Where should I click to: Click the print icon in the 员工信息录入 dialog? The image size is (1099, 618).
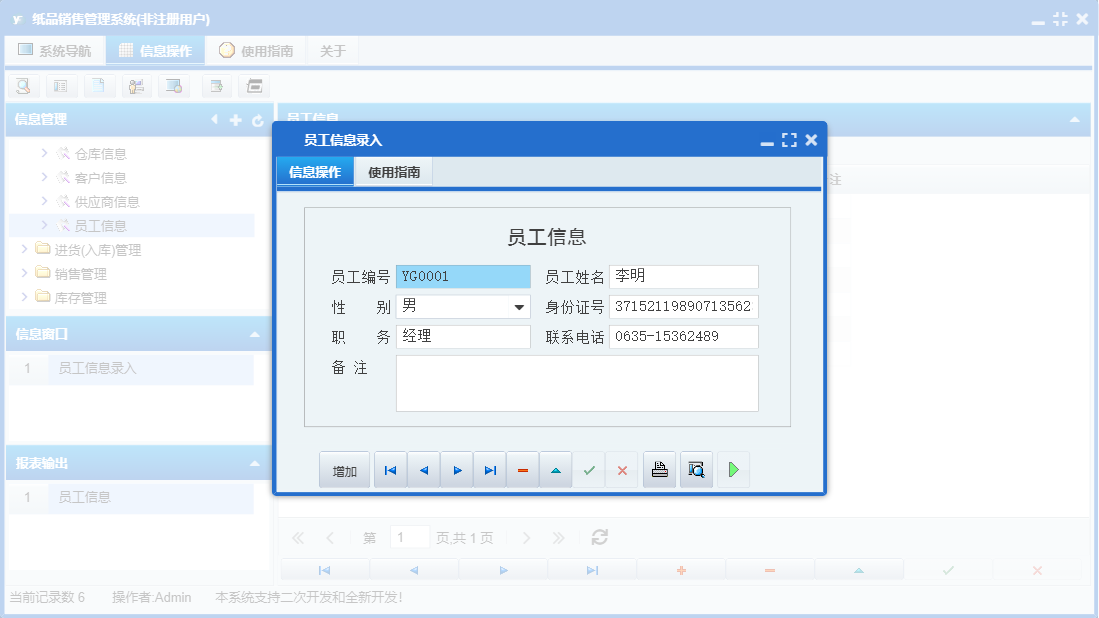[x=659, y=469]
